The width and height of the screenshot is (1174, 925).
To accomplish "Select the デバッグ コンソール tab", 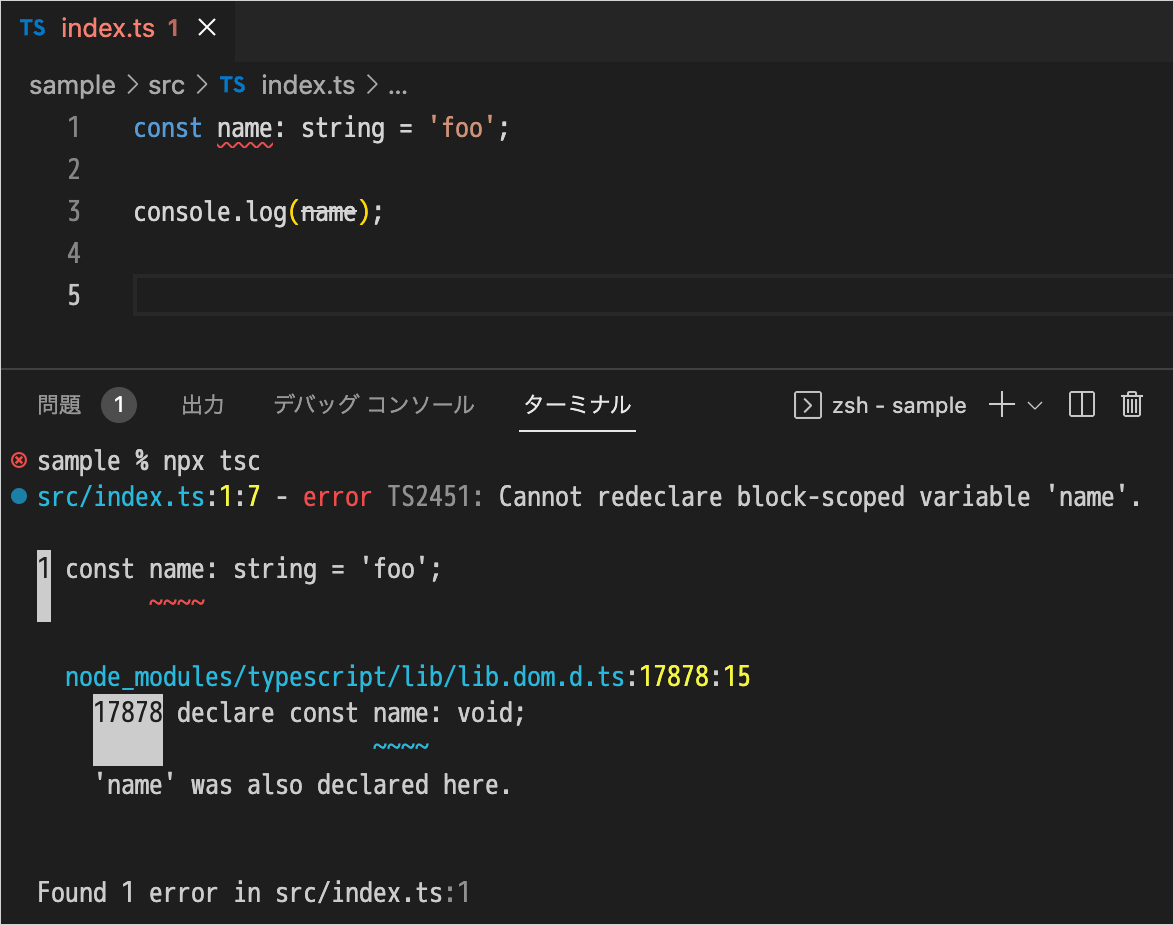I will (373, 405).
